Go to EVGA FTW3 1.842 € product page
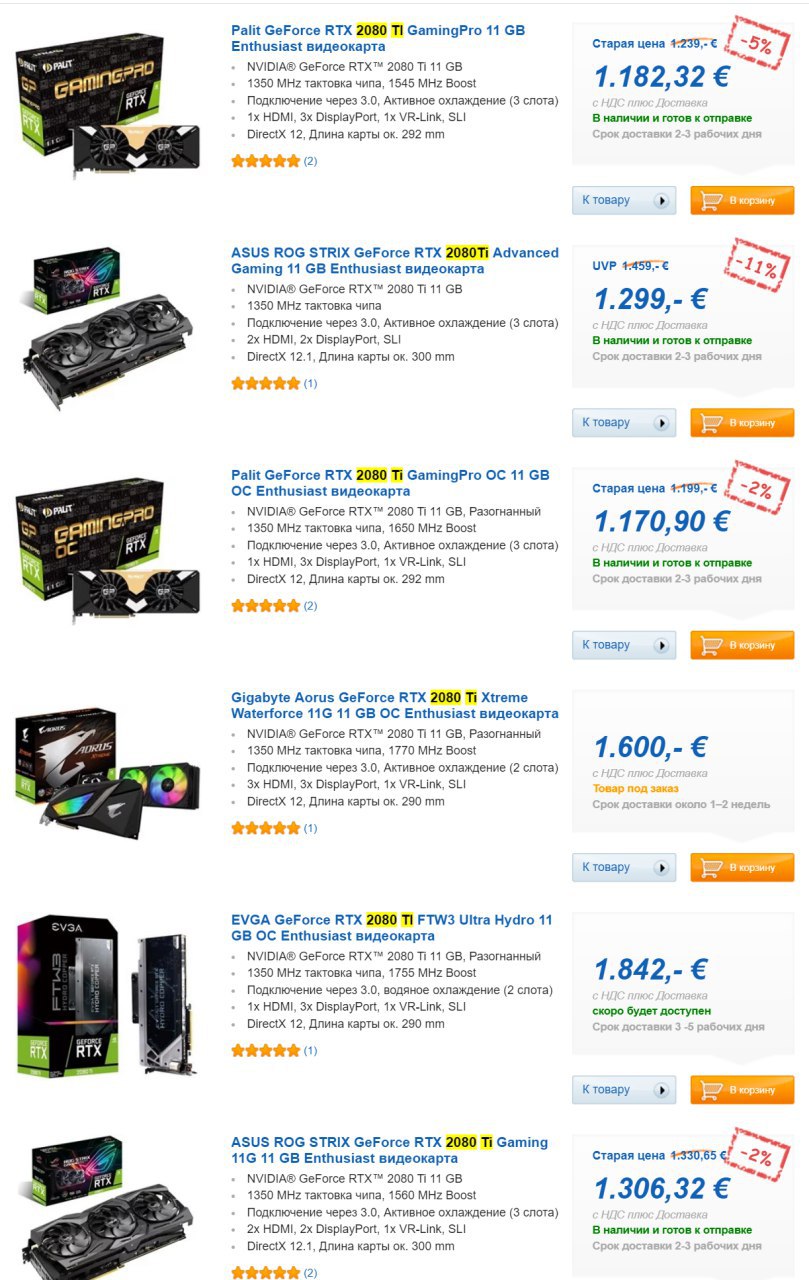Image resolution: width=809 pixels, height=1280 pixels. [624, 1089]
